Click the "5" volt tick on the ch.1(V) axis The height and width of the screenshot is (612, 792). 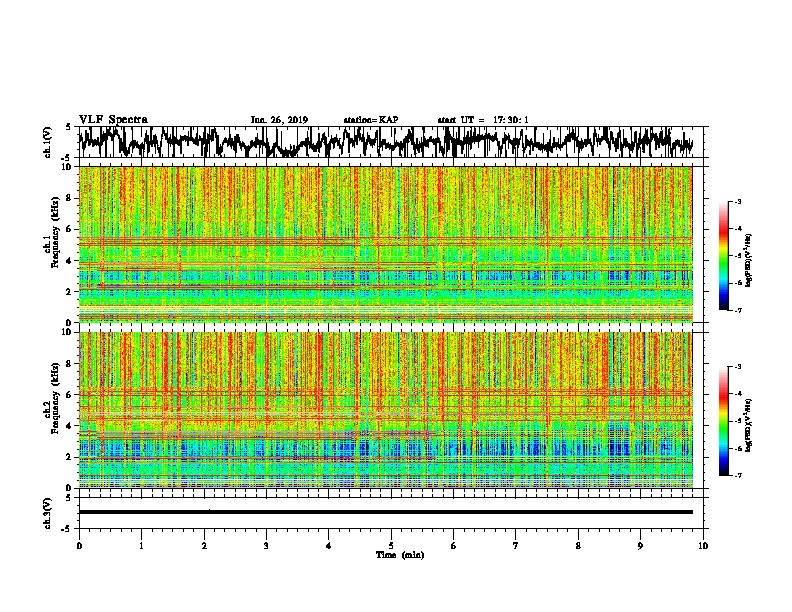pyautogui.click(x=69, y=127)
